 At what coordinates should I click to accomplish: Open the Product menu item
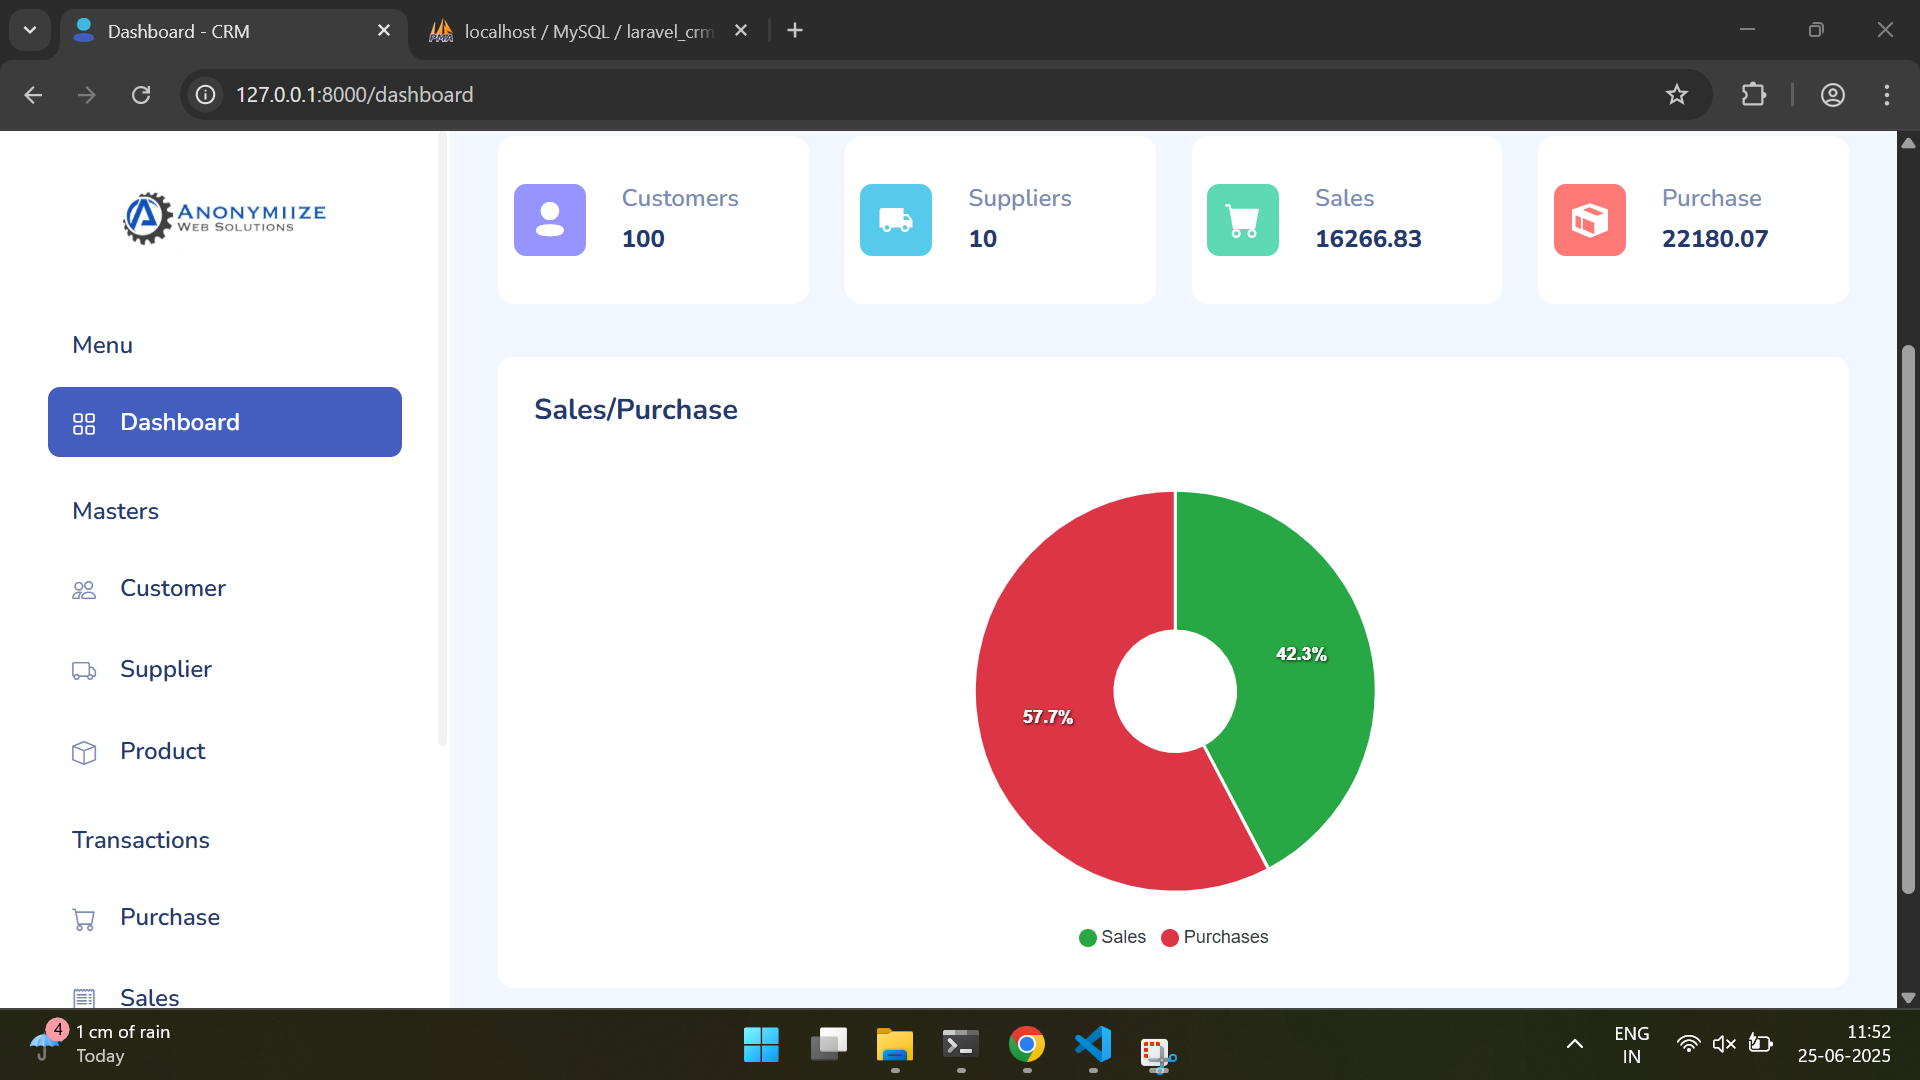[x=225, y=751]
